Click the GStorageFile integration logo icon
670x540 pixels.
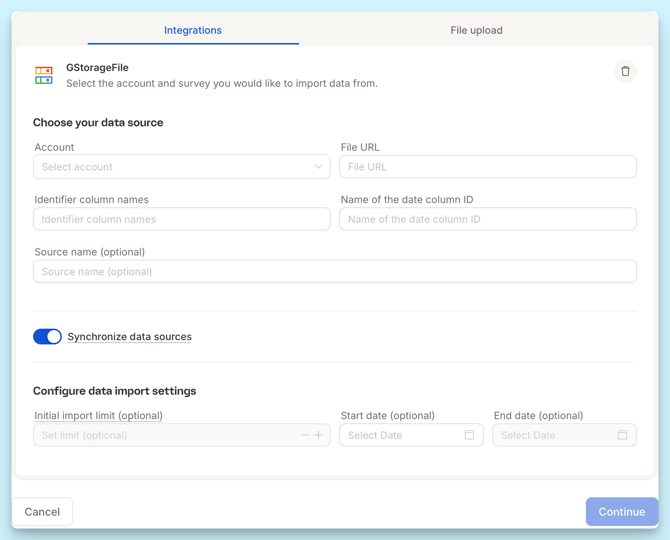coord(44,75)
